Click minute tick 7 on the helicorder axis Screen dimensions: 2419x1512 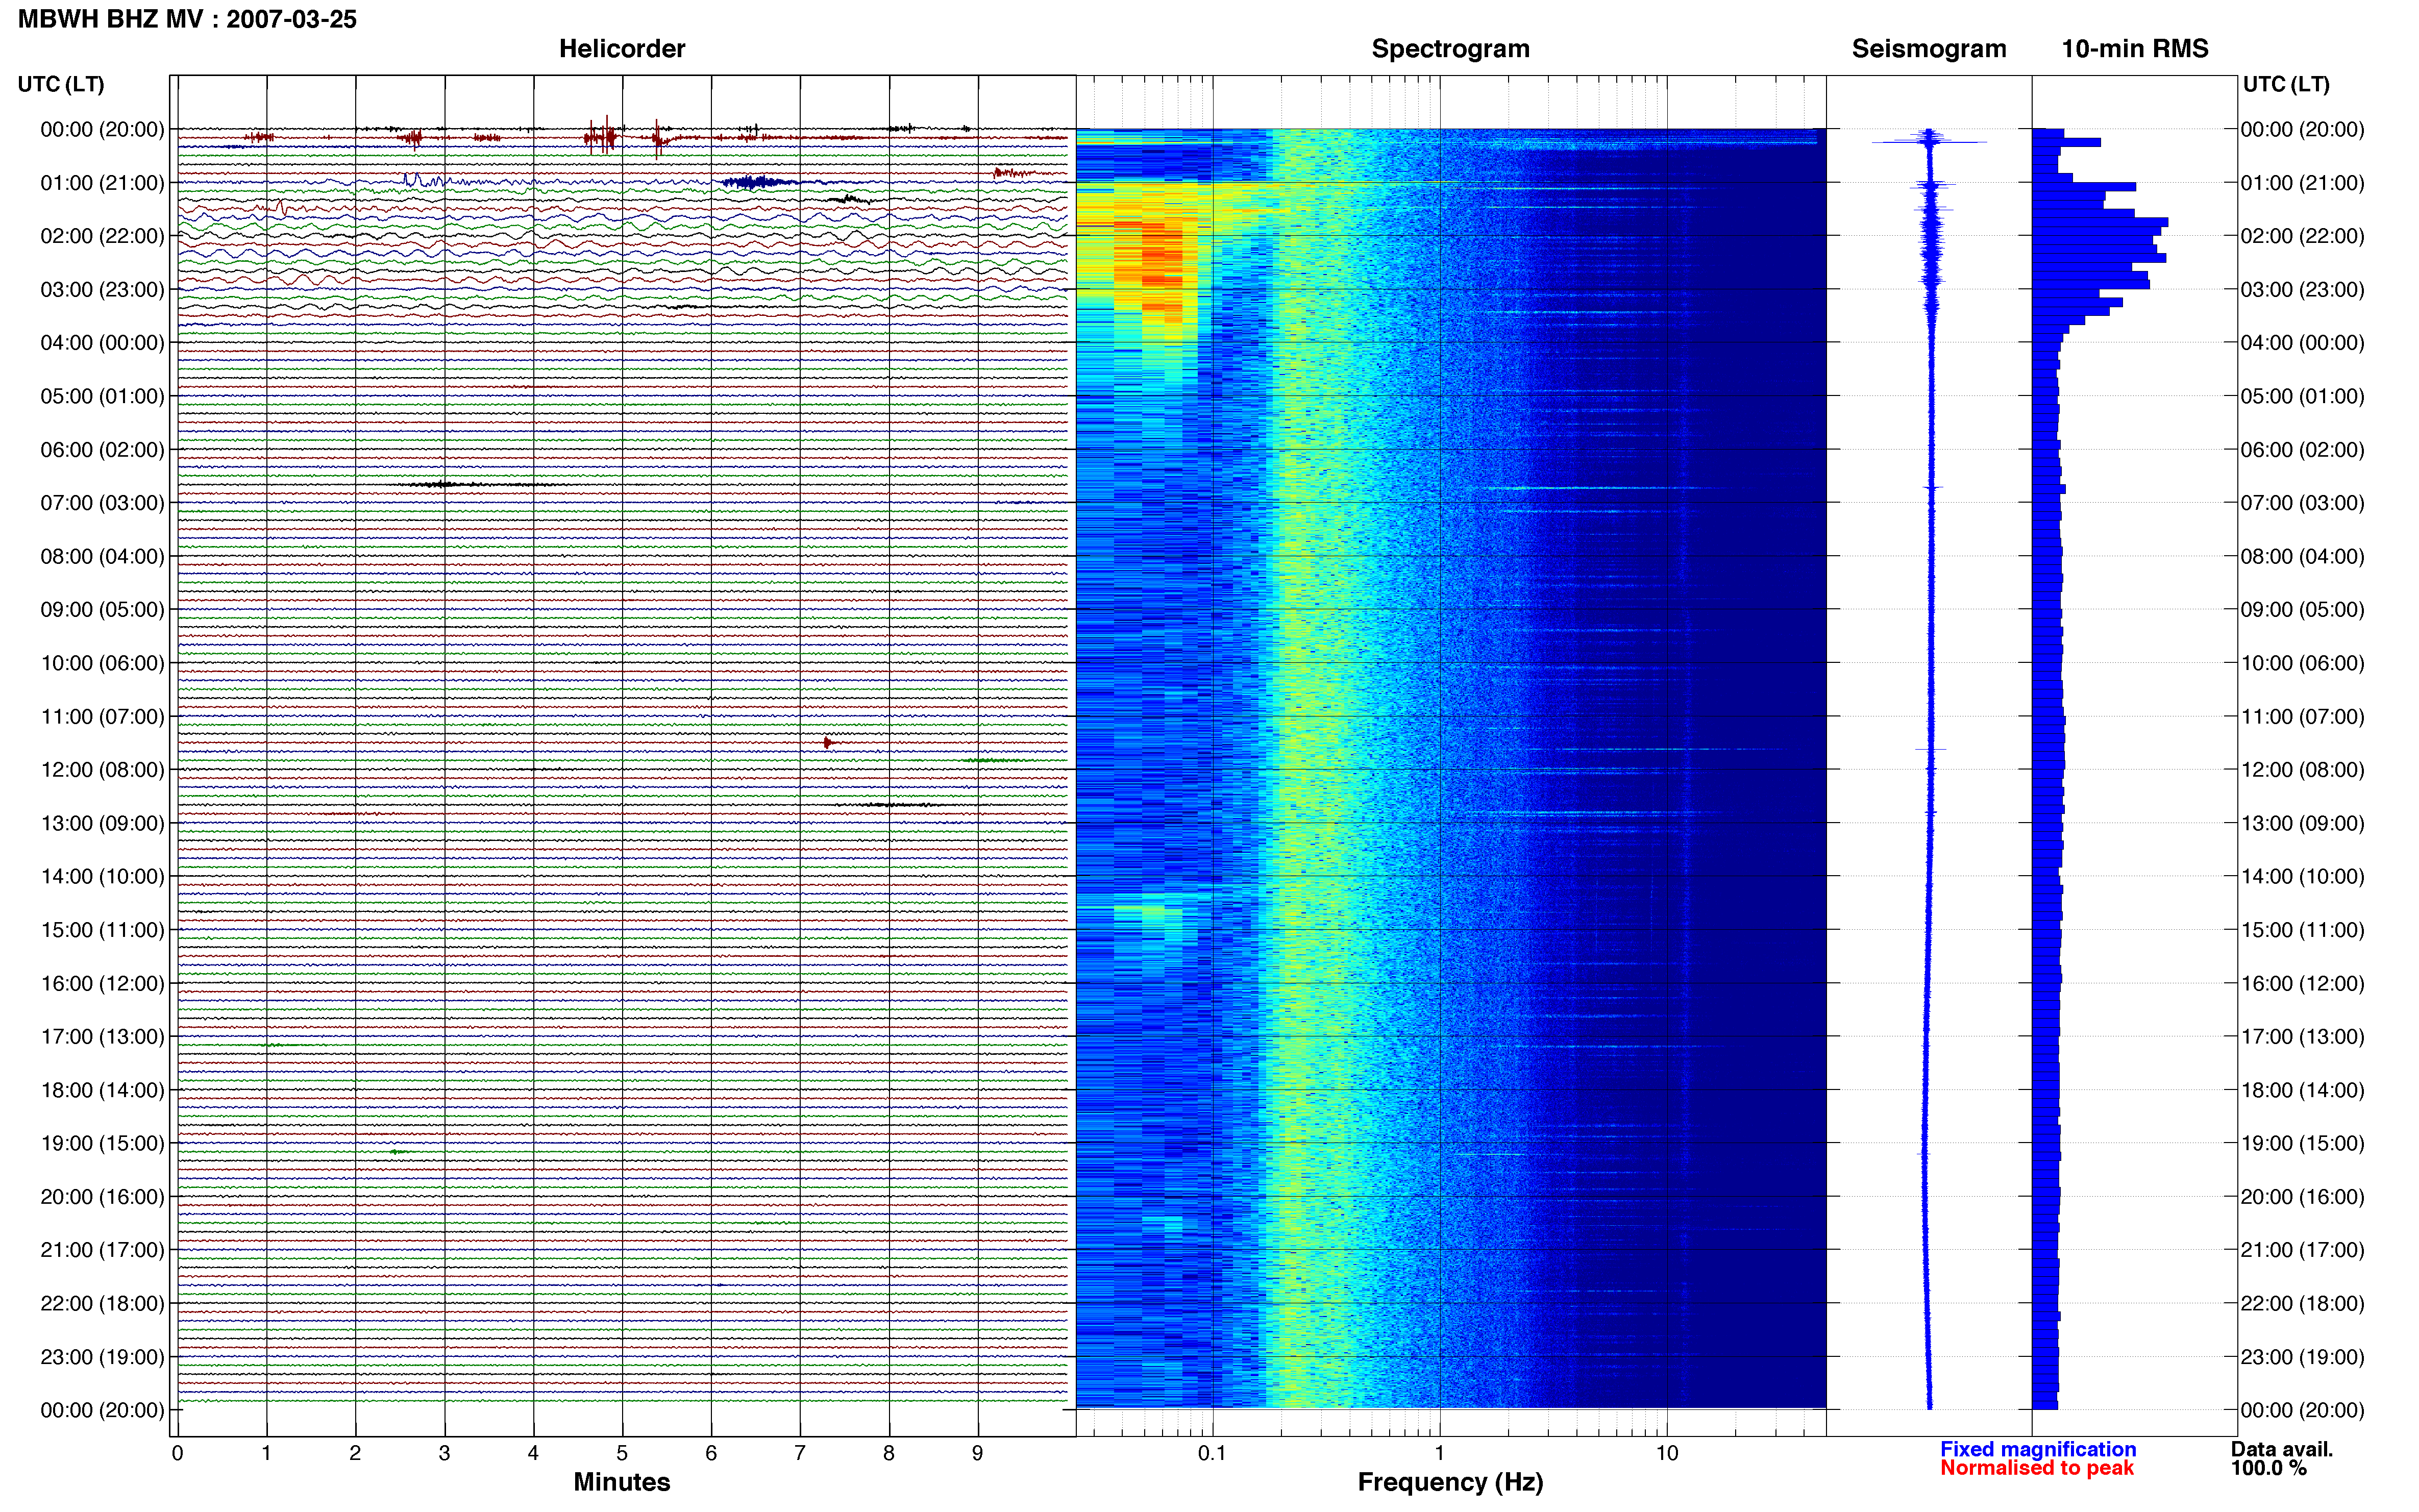(x=800, y=1453)
